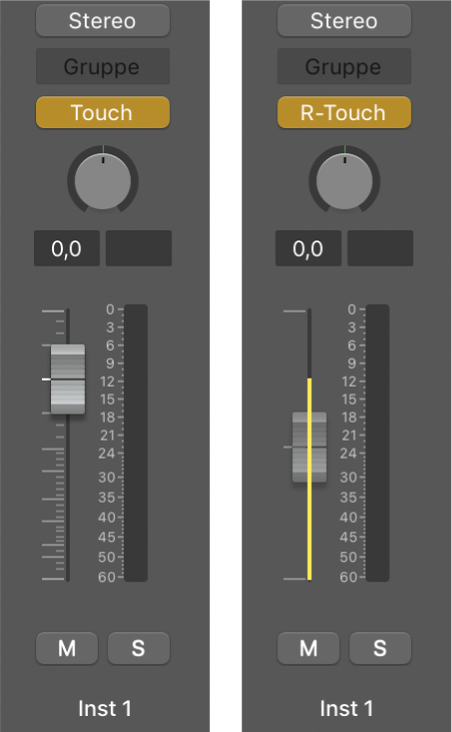Solo the R-Touch channel strip with S
The image size is (452, 732).
click(x=380, y=648)
